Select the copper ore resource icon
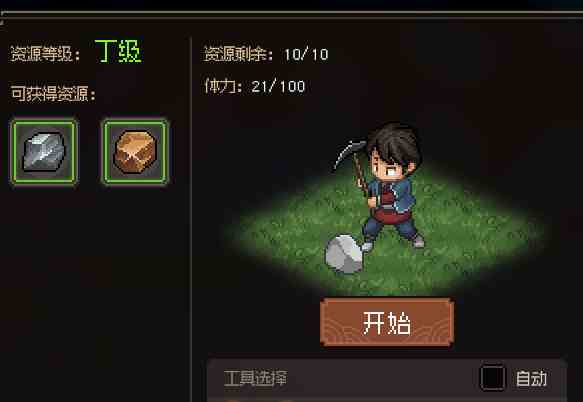Screen dimensions: 583x402 (135, 152)
